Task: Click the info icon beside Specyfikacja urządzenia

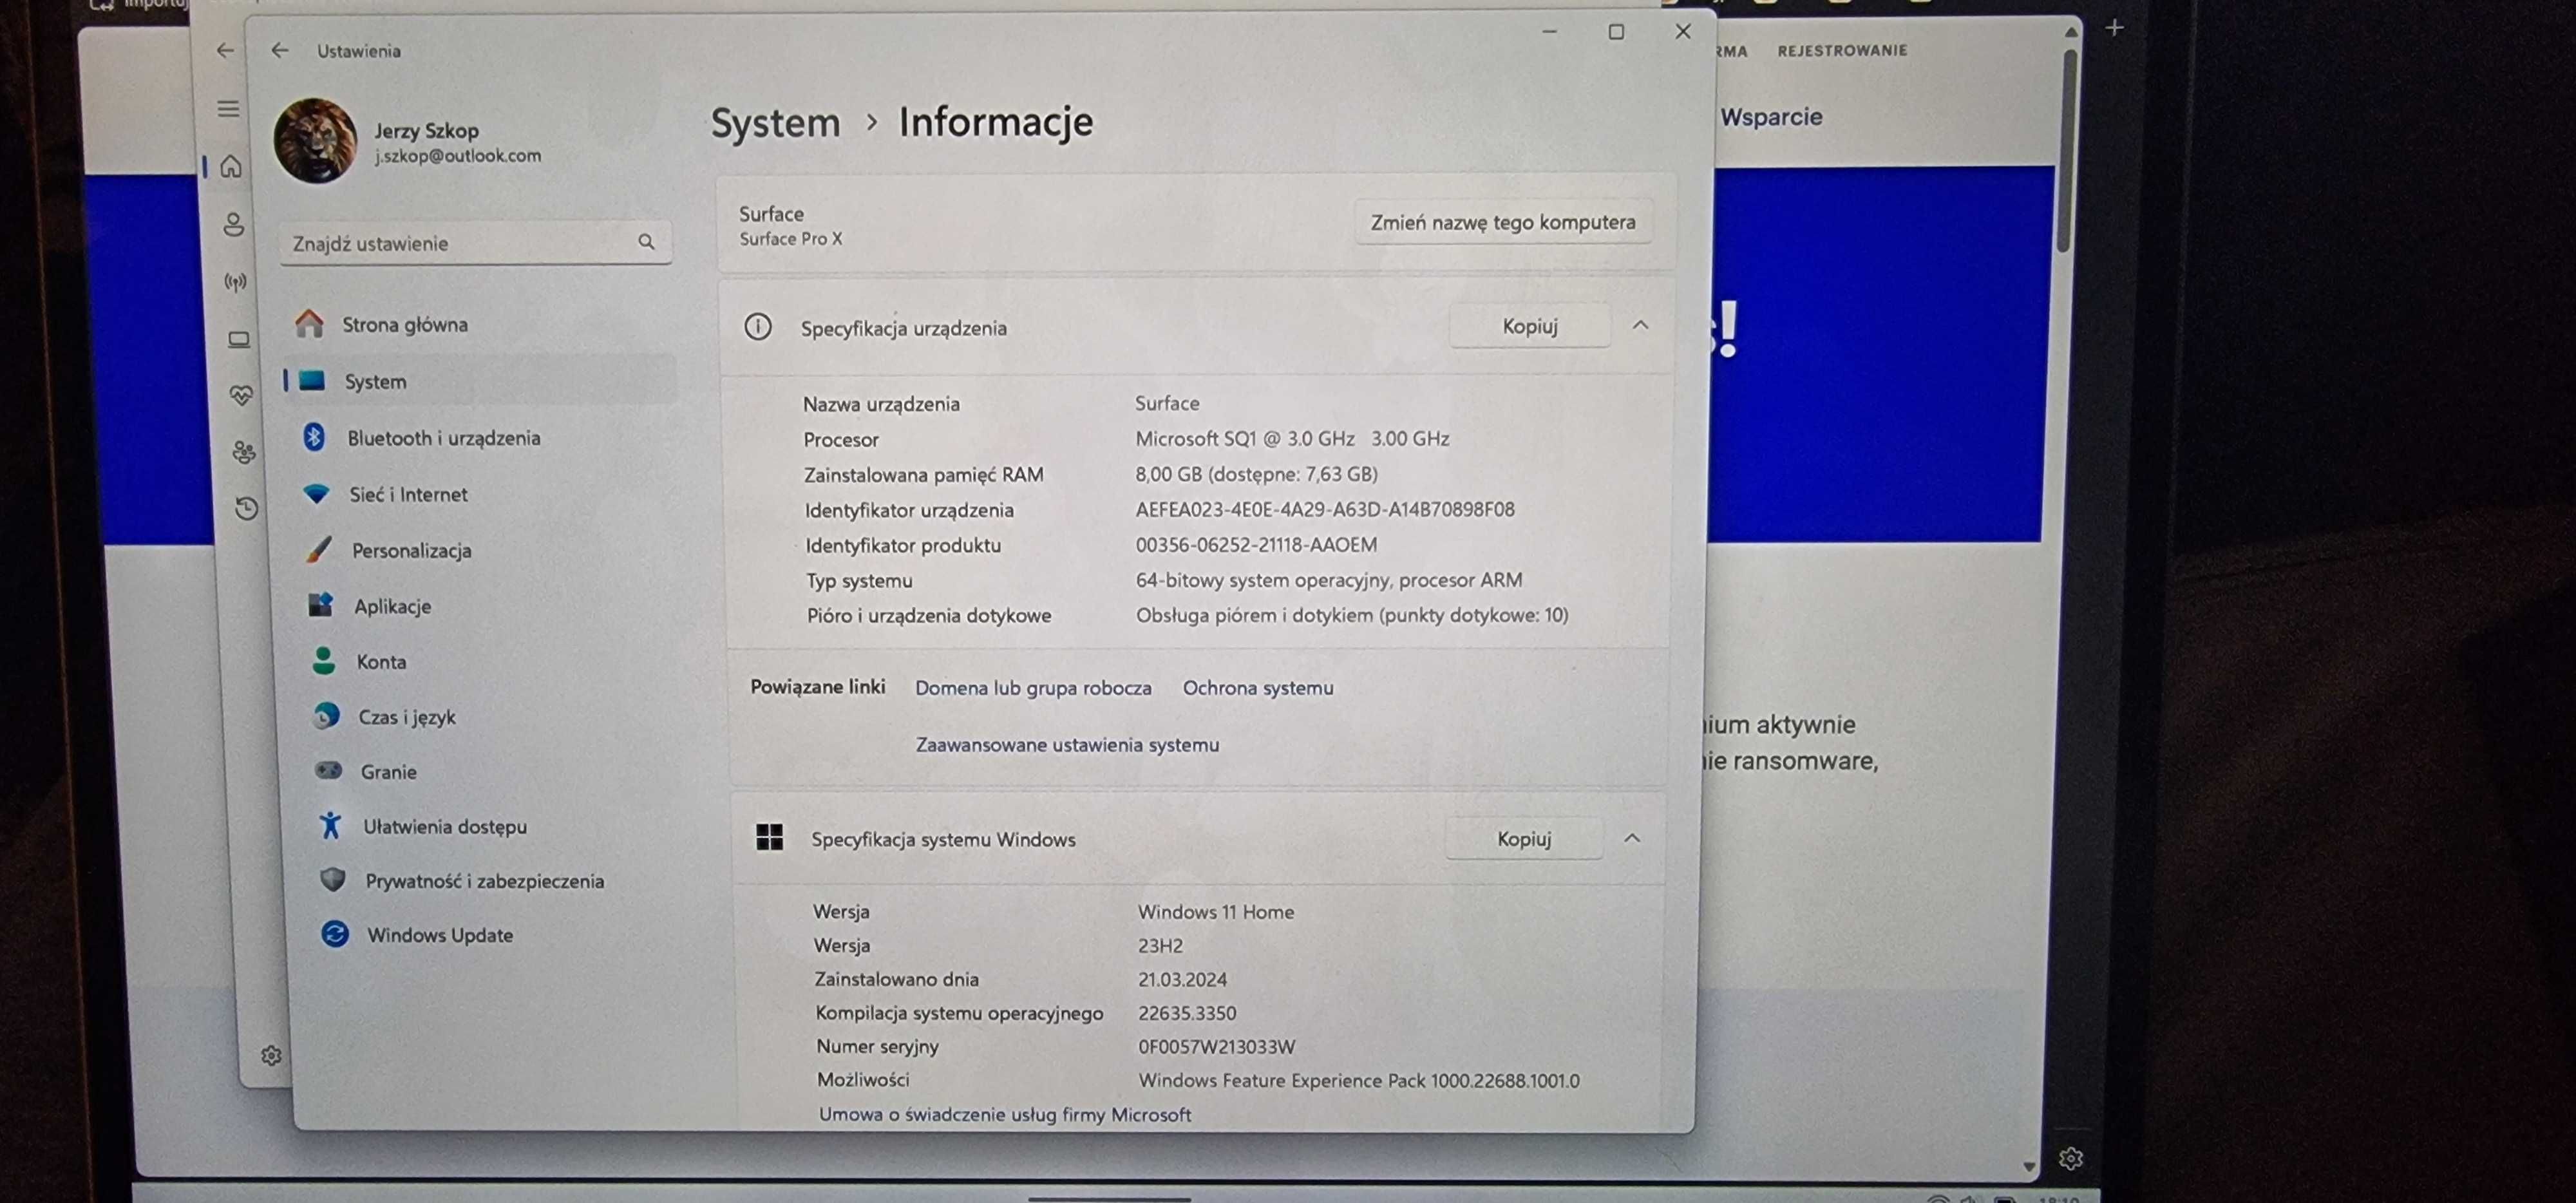Action: [x=758, y=326]
